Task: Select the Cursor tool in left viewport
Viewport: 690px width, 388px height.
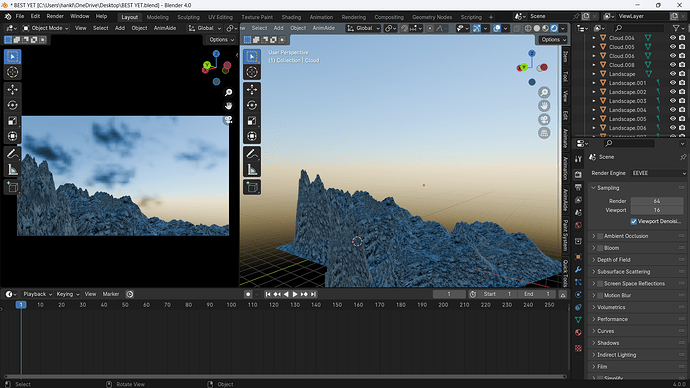Action: click(x=12, y=72)
